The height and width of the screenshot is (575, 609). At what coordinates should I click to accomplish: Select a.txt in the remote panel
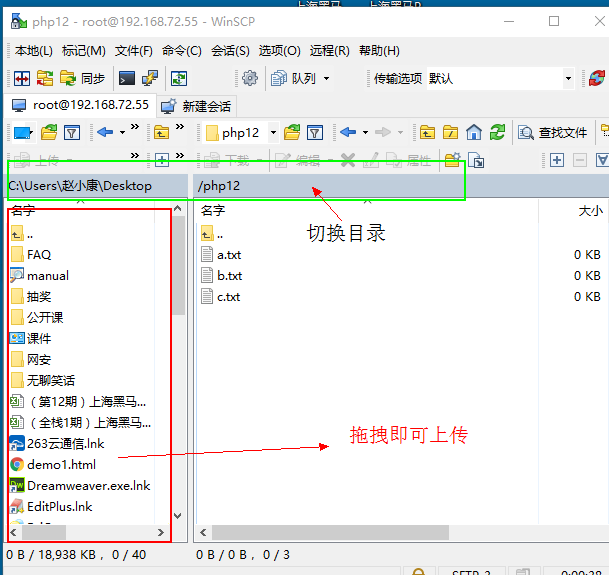pos(229,255)
